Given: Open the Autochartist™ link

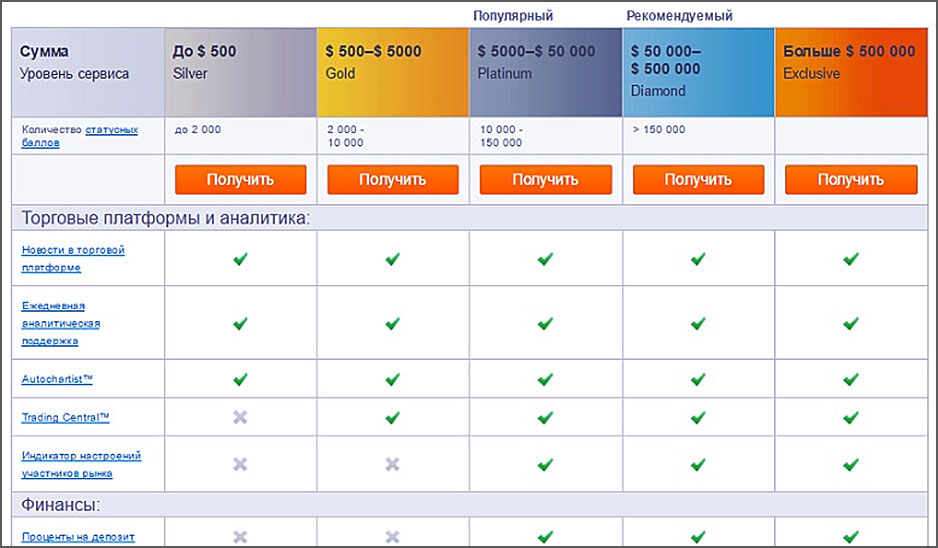Looking at the screenshot, I should 57,380.
